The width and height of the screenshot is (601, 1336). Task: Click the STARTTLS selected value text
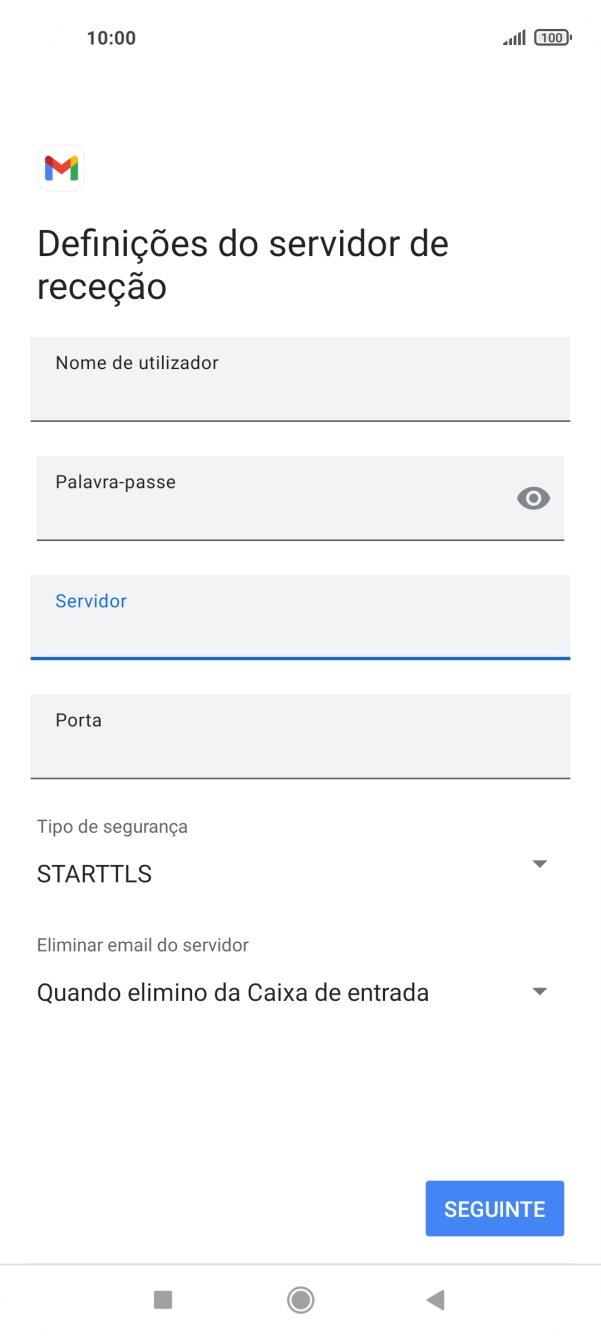tap(94, 873)
